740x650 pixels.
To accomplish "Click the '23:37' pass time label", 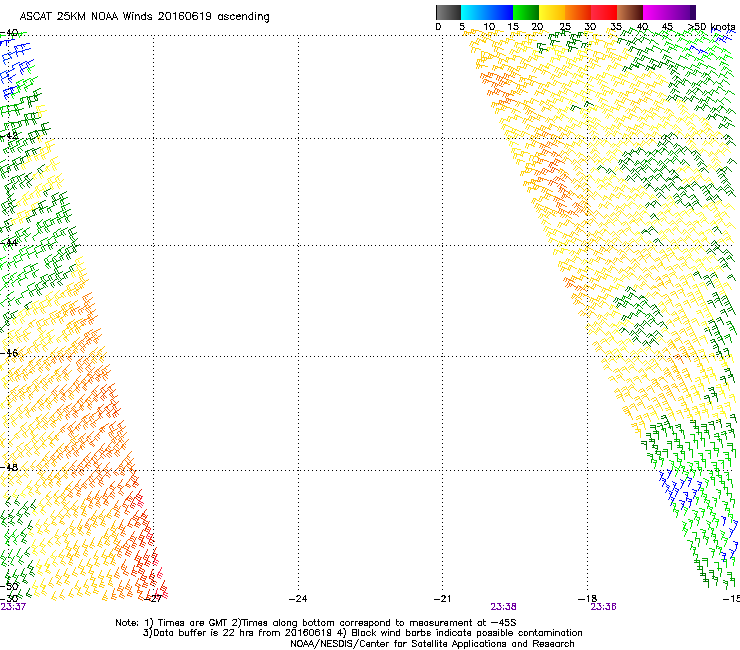I will [13, 607].
